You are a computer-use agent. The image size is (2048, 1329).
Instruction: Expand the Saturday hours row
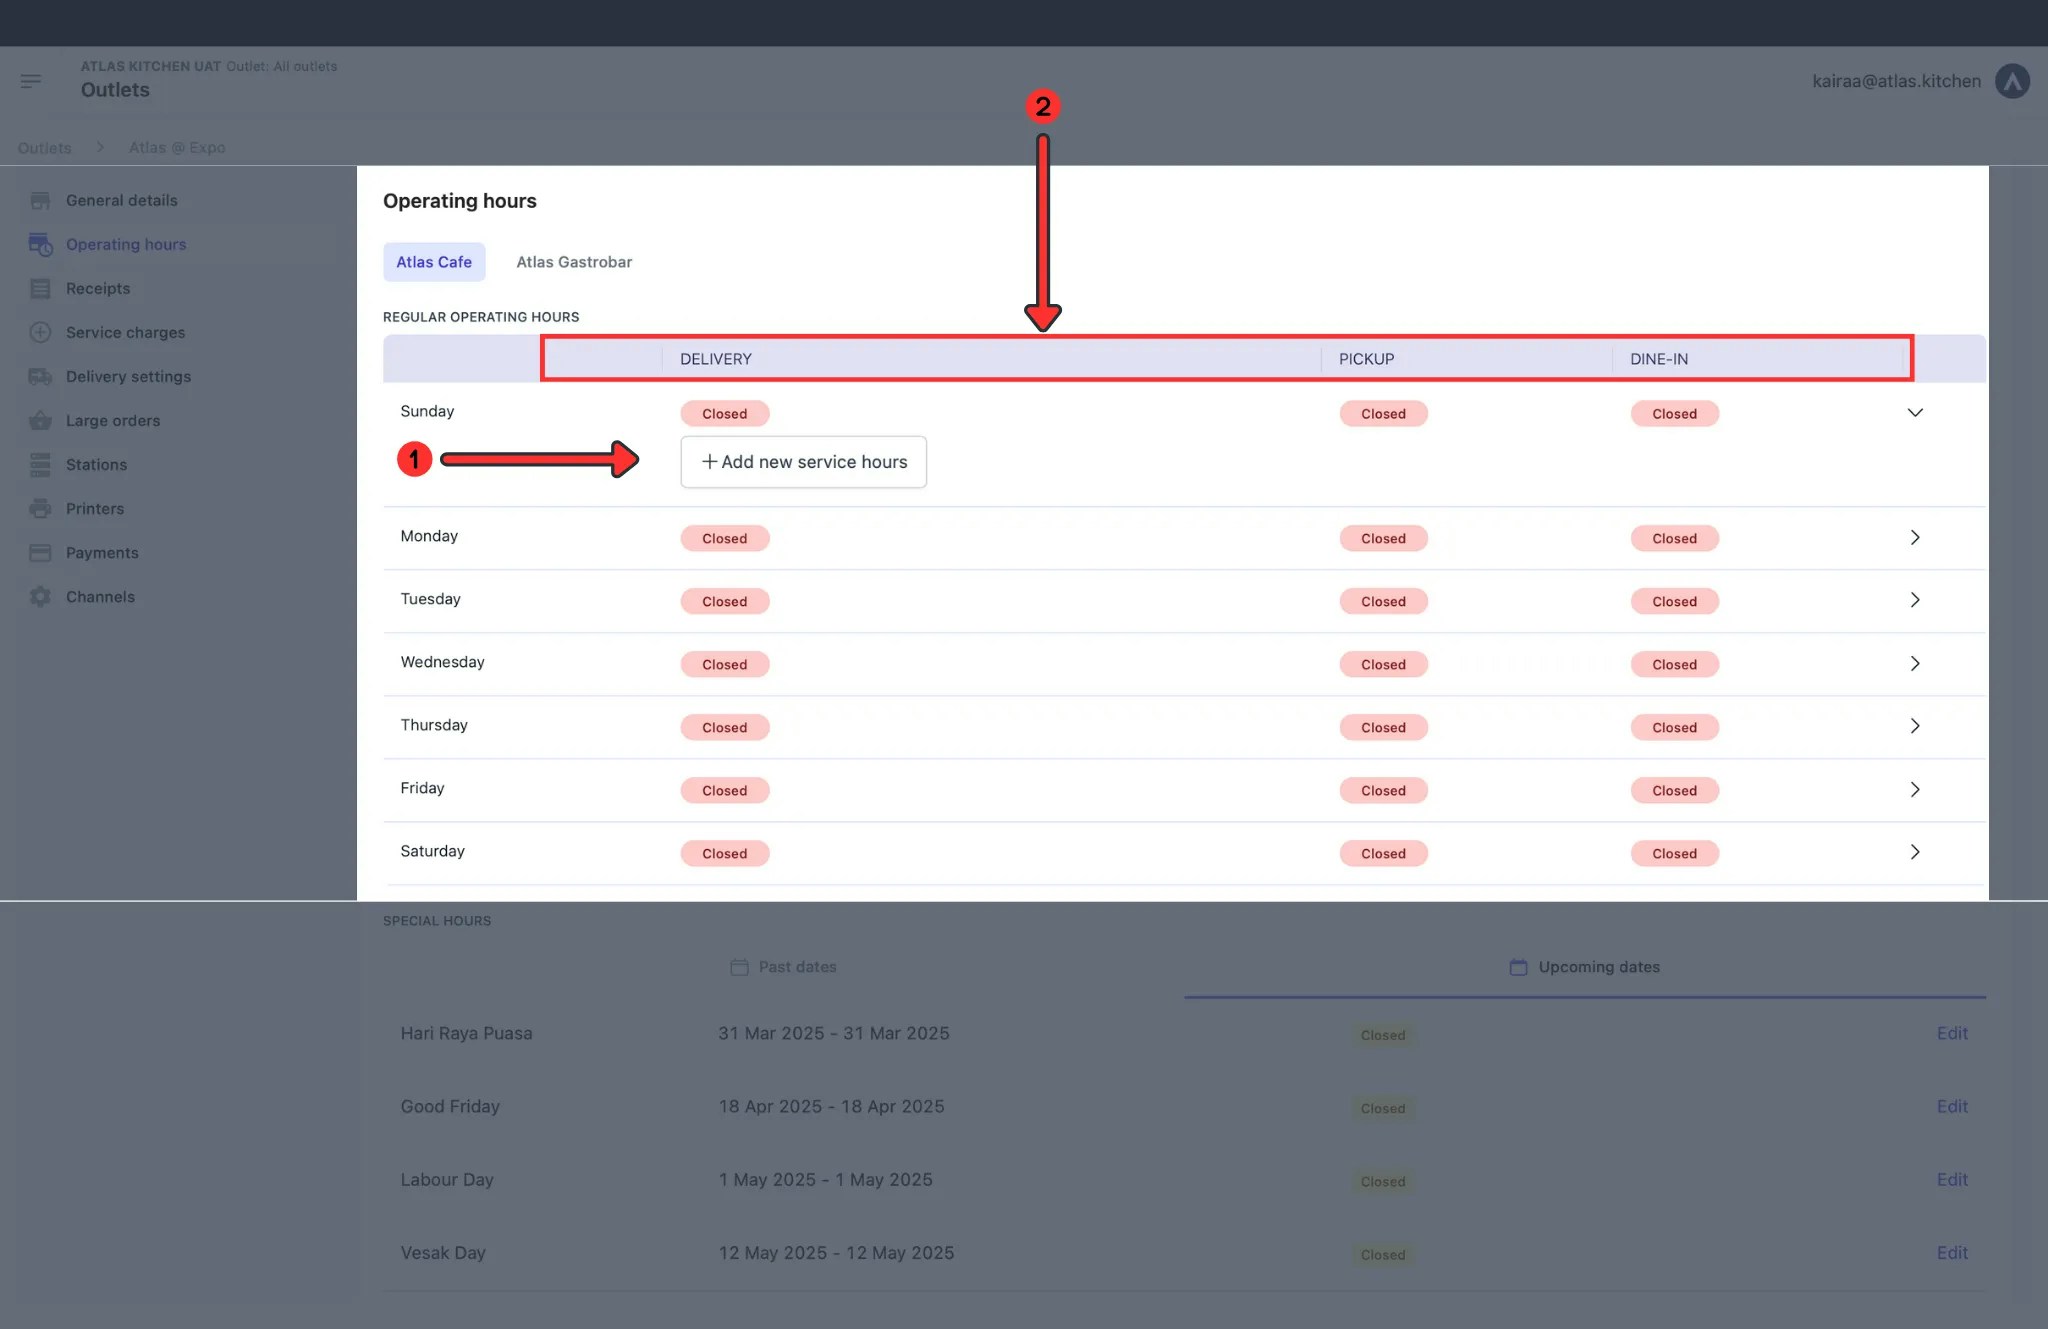coord(1916,852)
